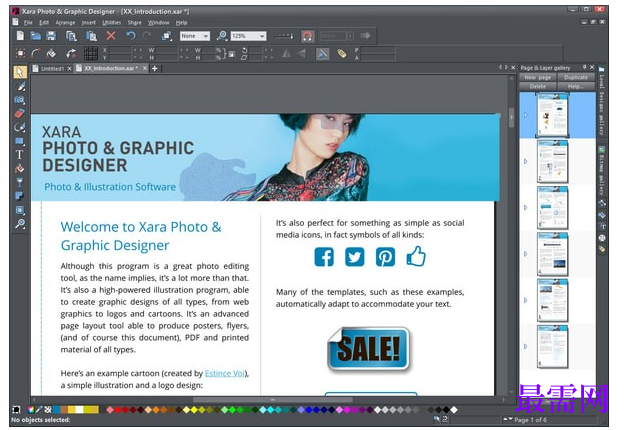Click the zoom magnifier icon beside 125%
627x430 pixels.
tap(222, 36)
